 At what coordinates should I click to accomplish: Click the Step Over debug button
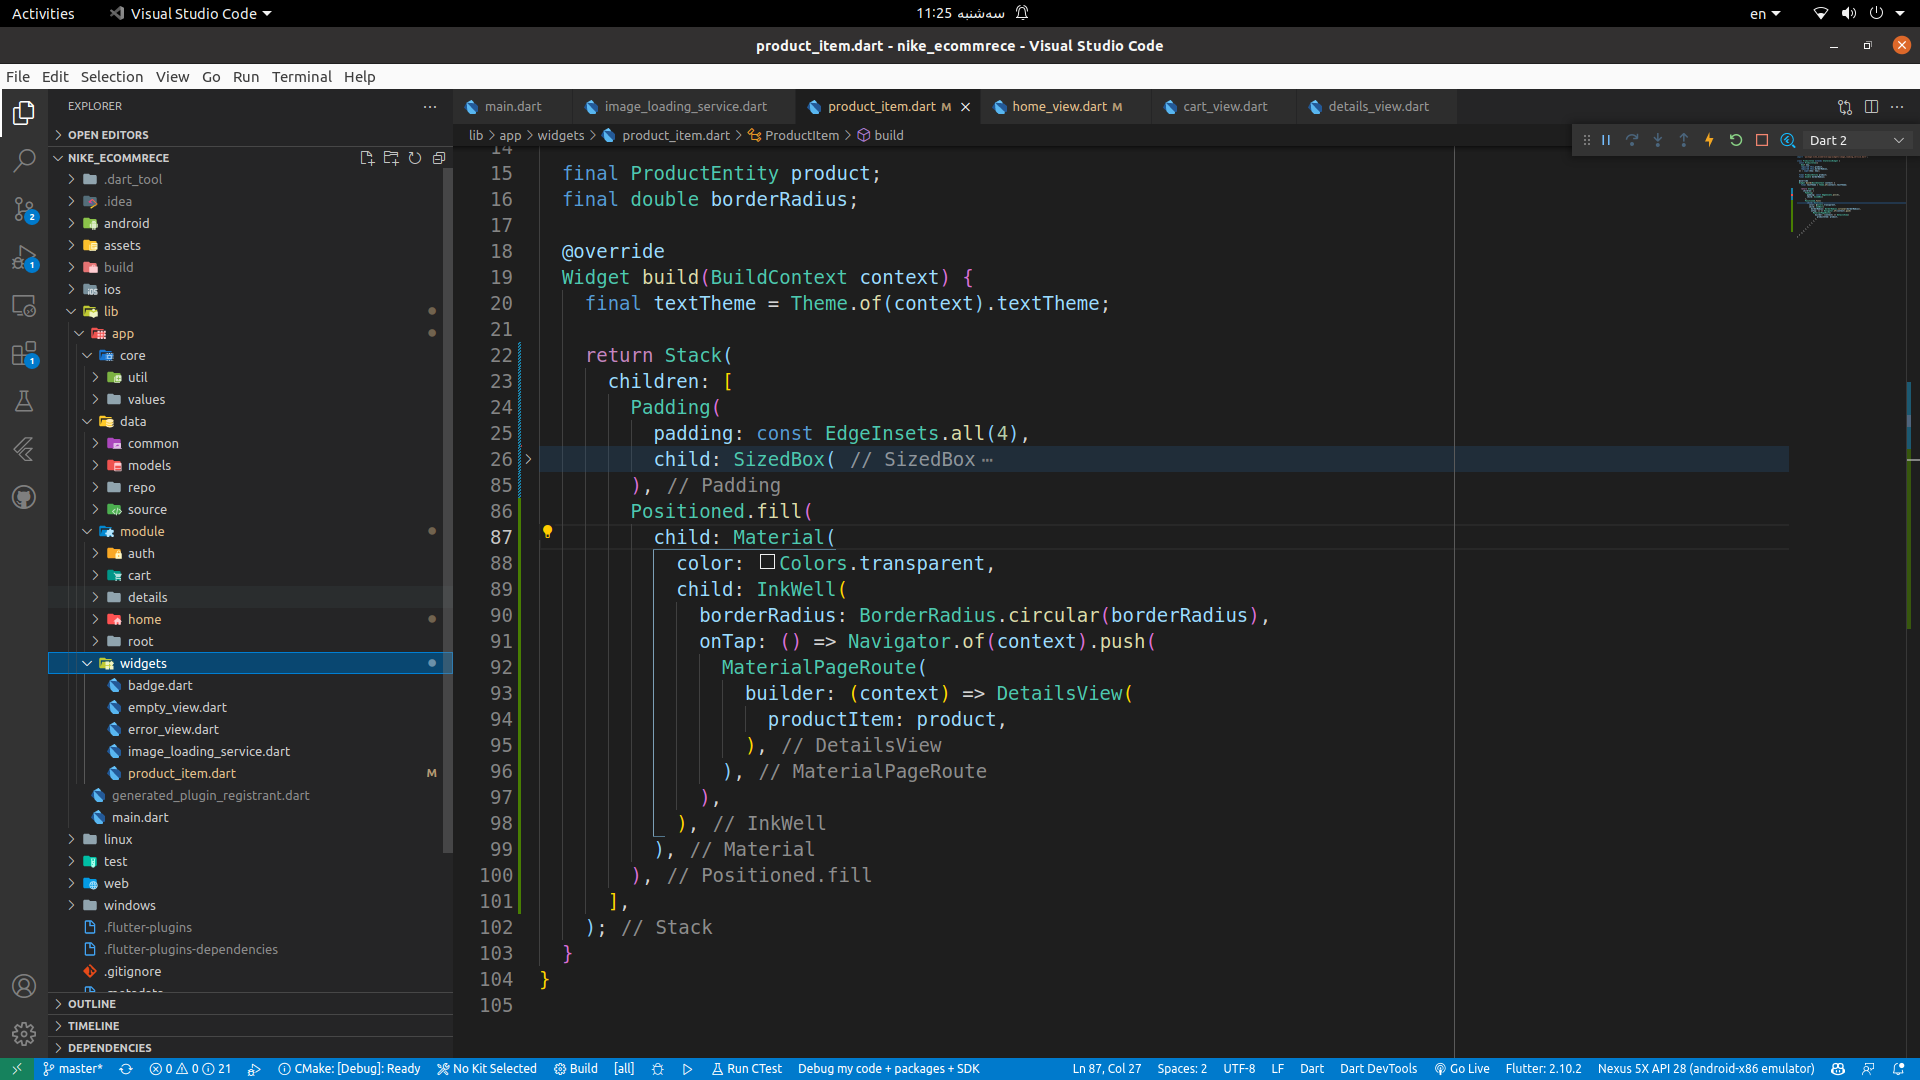(x=1632, y=141)
